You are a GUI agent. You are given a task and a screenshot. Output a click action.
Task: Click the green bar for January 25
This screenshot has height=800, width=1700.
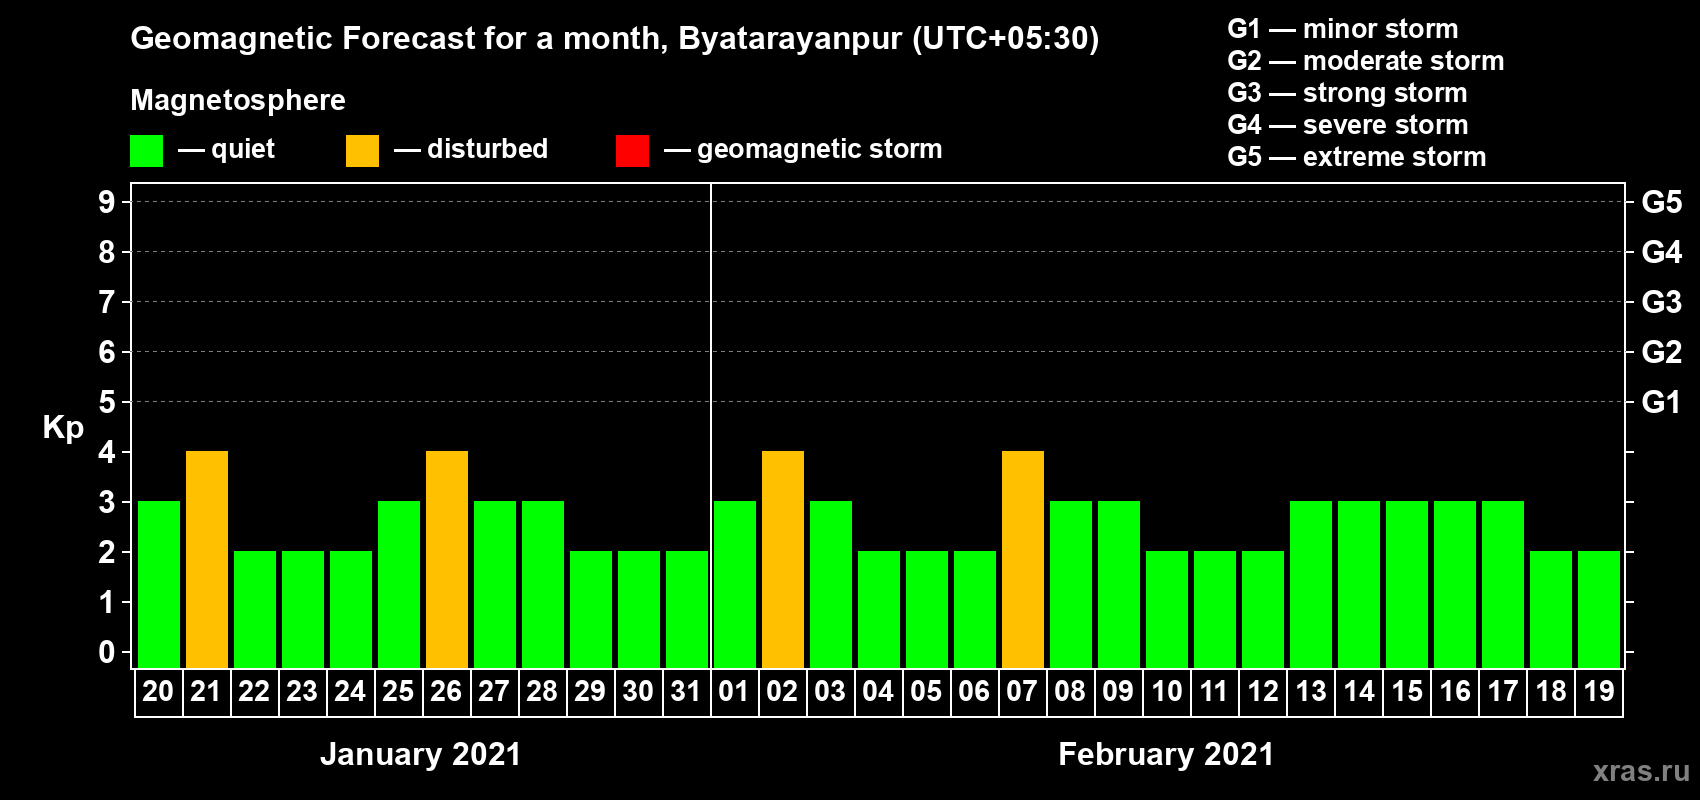click(x=399, y=584)
